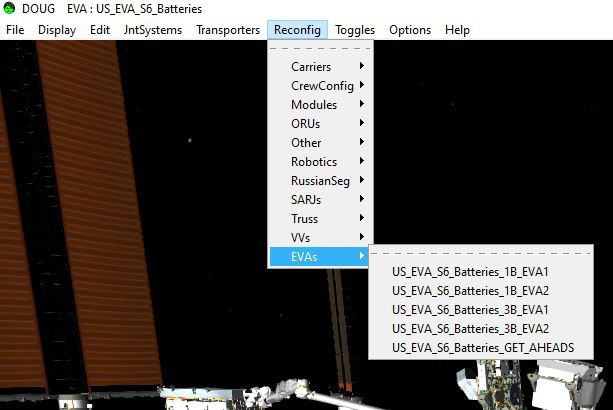Expand the RussianSeg submenu

click(x=319, y=181)
